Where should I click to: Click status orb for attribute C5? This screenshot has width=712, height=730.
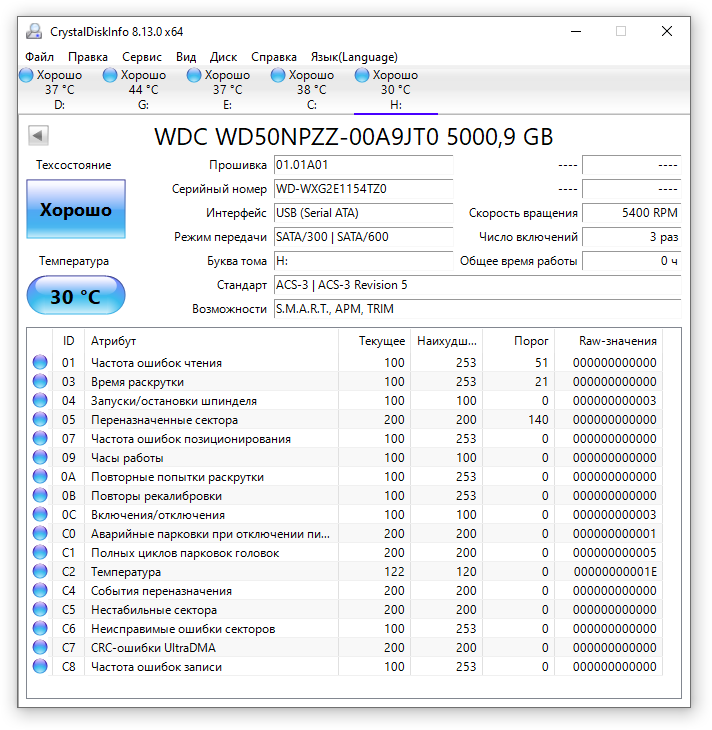40,609
